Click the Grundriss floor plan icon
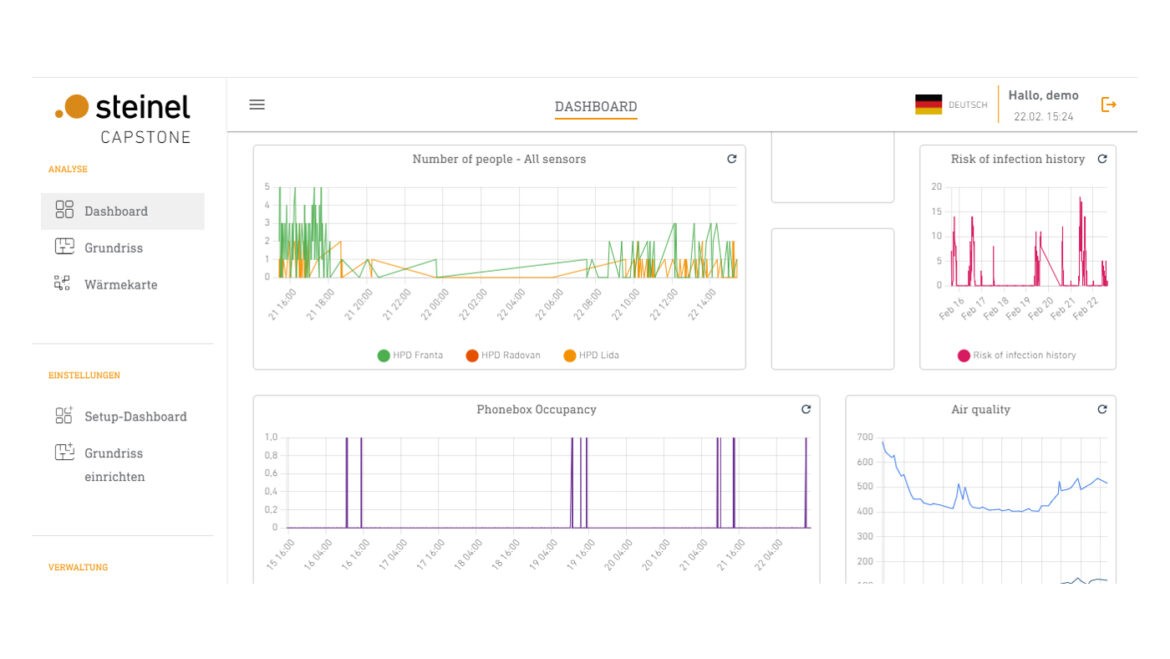 click(64, 248)
